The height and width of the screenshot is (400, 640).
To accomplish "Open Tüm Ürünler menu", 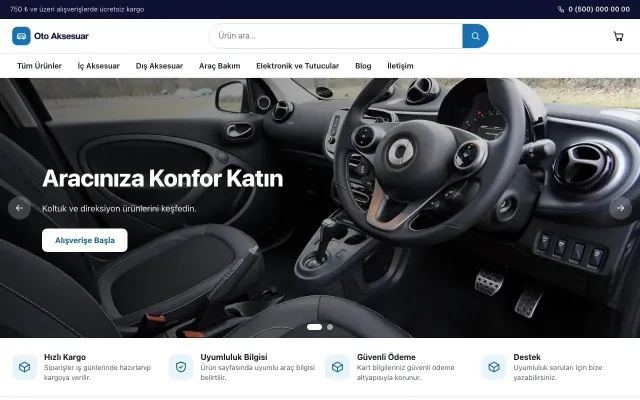I will point(39,66).
